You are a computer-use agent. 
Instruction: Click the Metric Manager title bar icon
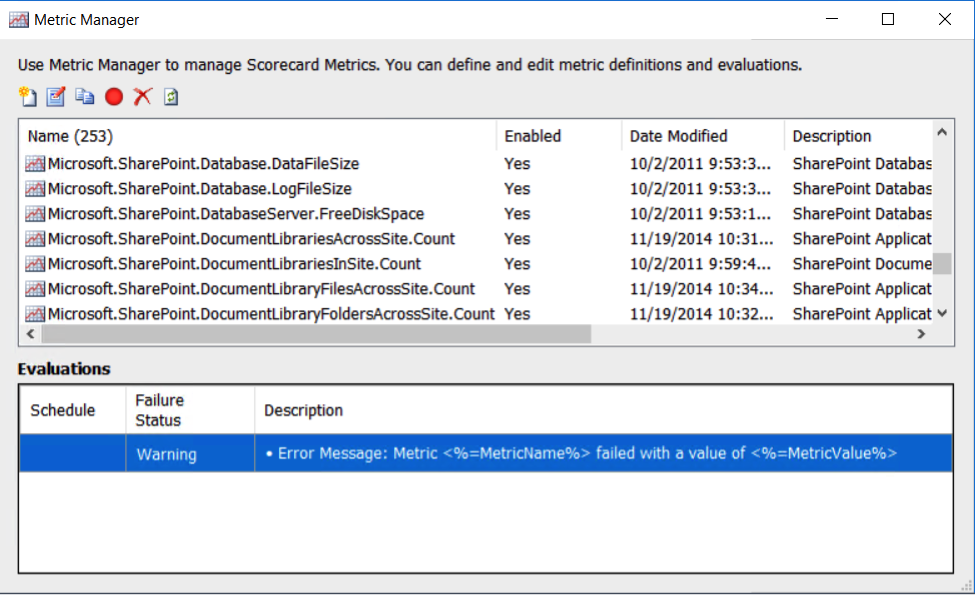(19, 20)
